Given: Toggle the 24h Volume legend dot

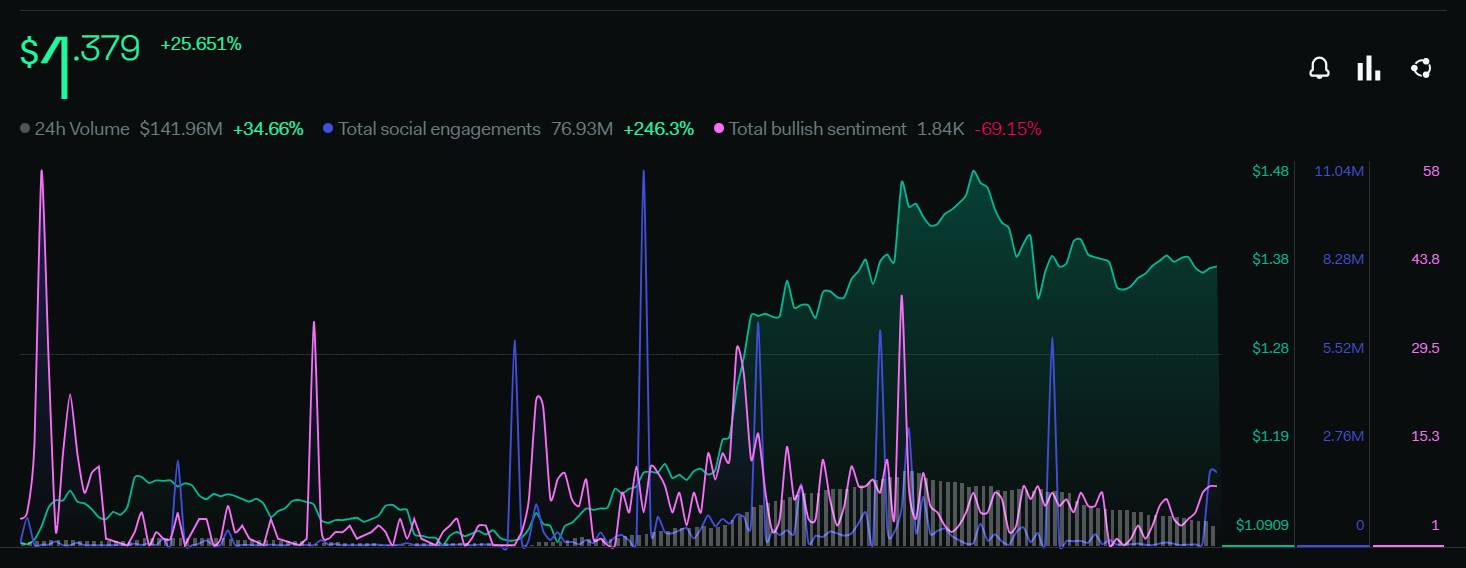Looking at the screenshot, I should click(25, 129).
